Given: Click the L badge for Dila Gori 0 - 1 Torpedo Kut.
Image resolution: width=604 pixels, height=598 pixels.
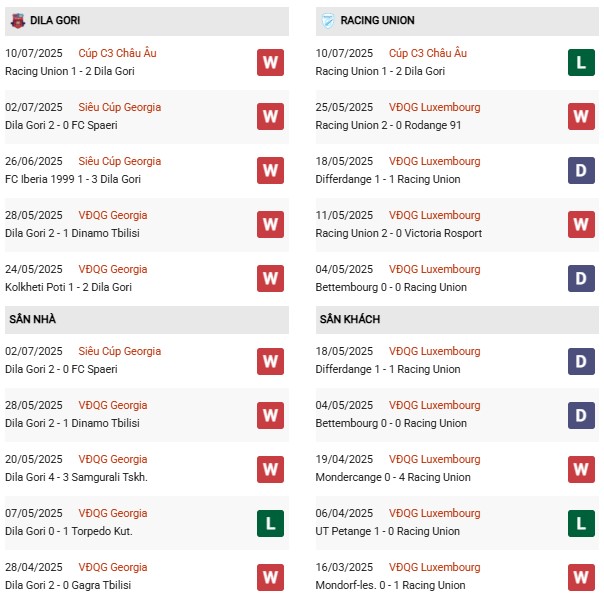Looking at the screenshot, I should pos(270,522).
